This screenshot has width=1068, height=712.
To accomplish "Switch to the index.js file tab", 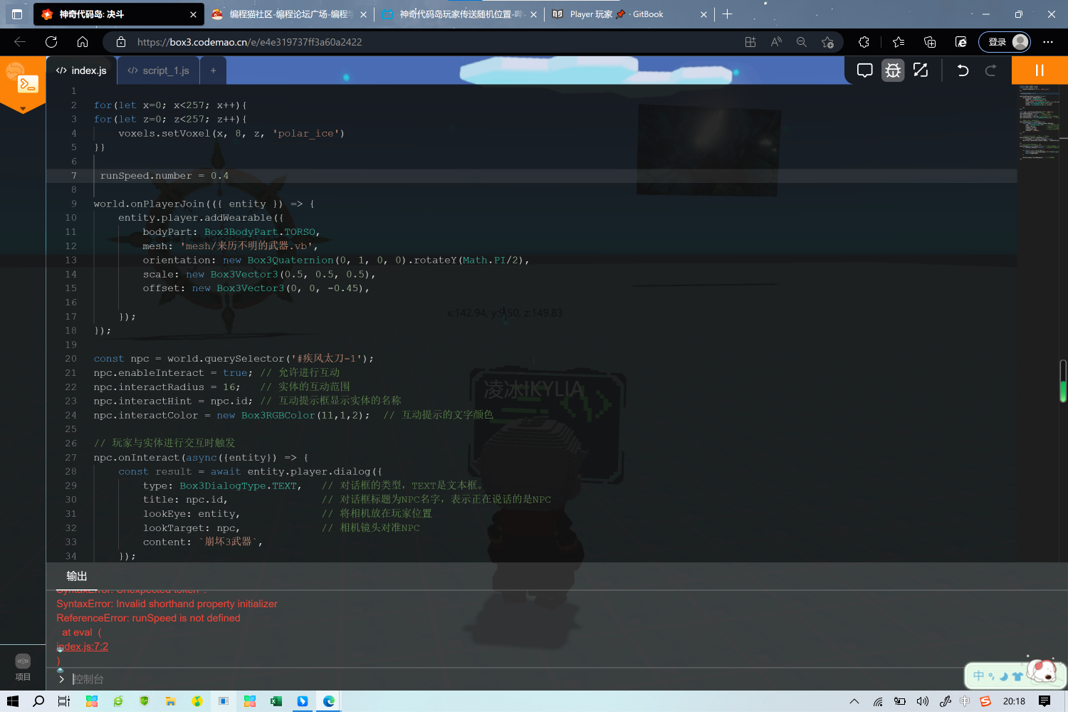I will tap(82, 70).
